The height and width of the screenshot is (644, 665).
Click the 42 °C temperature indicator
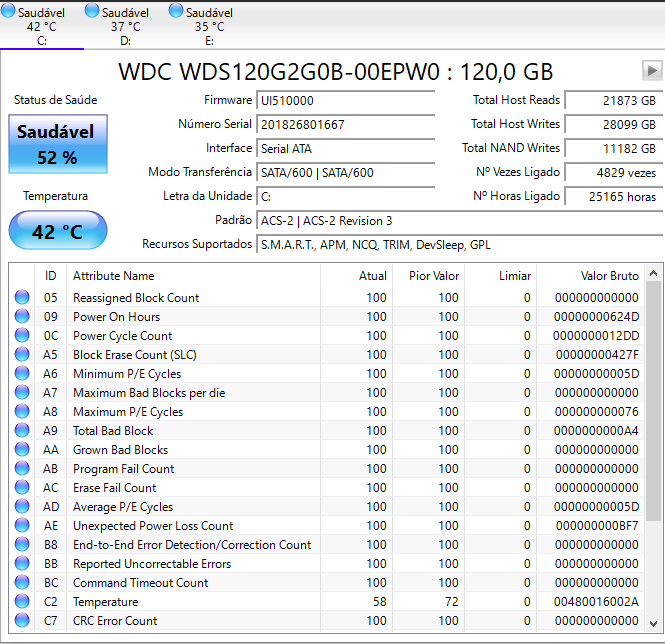coord(58,230)
